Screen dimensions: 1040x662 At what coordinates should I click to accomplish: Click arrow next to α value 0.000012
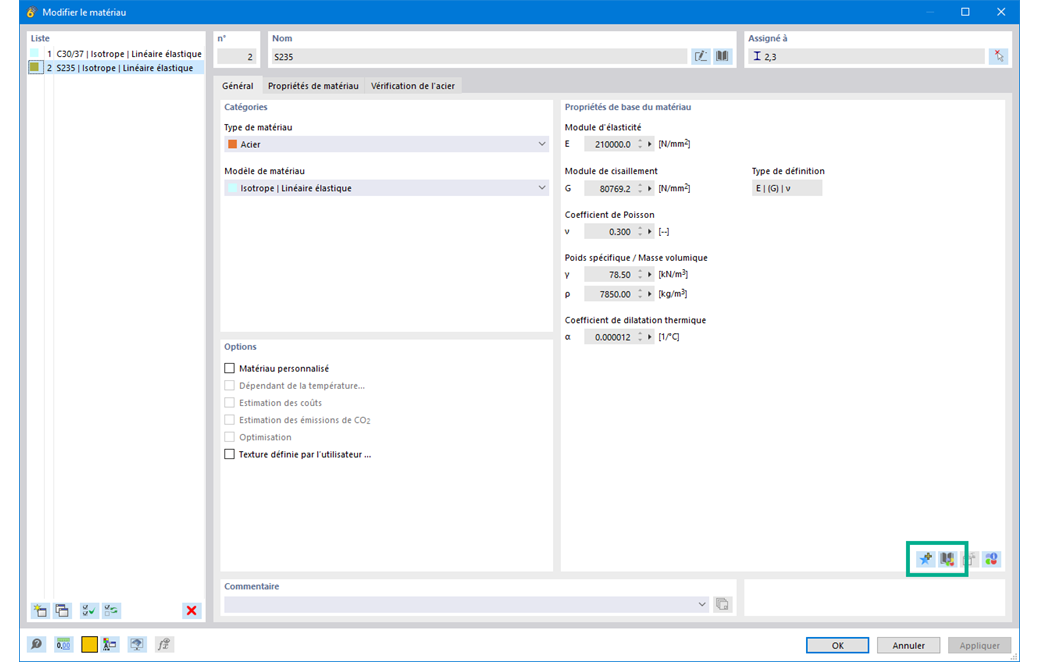pos(650,337)
